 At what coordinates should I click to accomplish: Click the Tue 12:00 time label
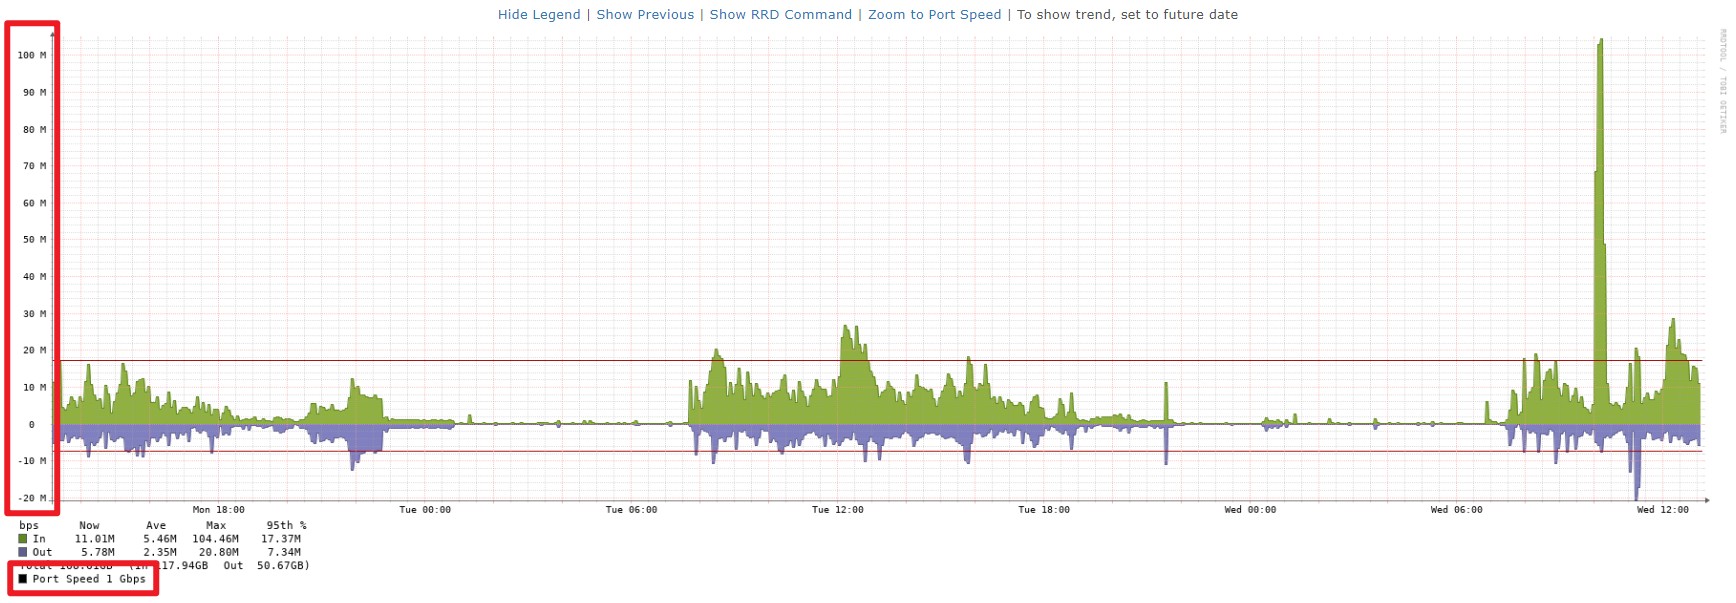pyautogui.click(x=837, y=510)
